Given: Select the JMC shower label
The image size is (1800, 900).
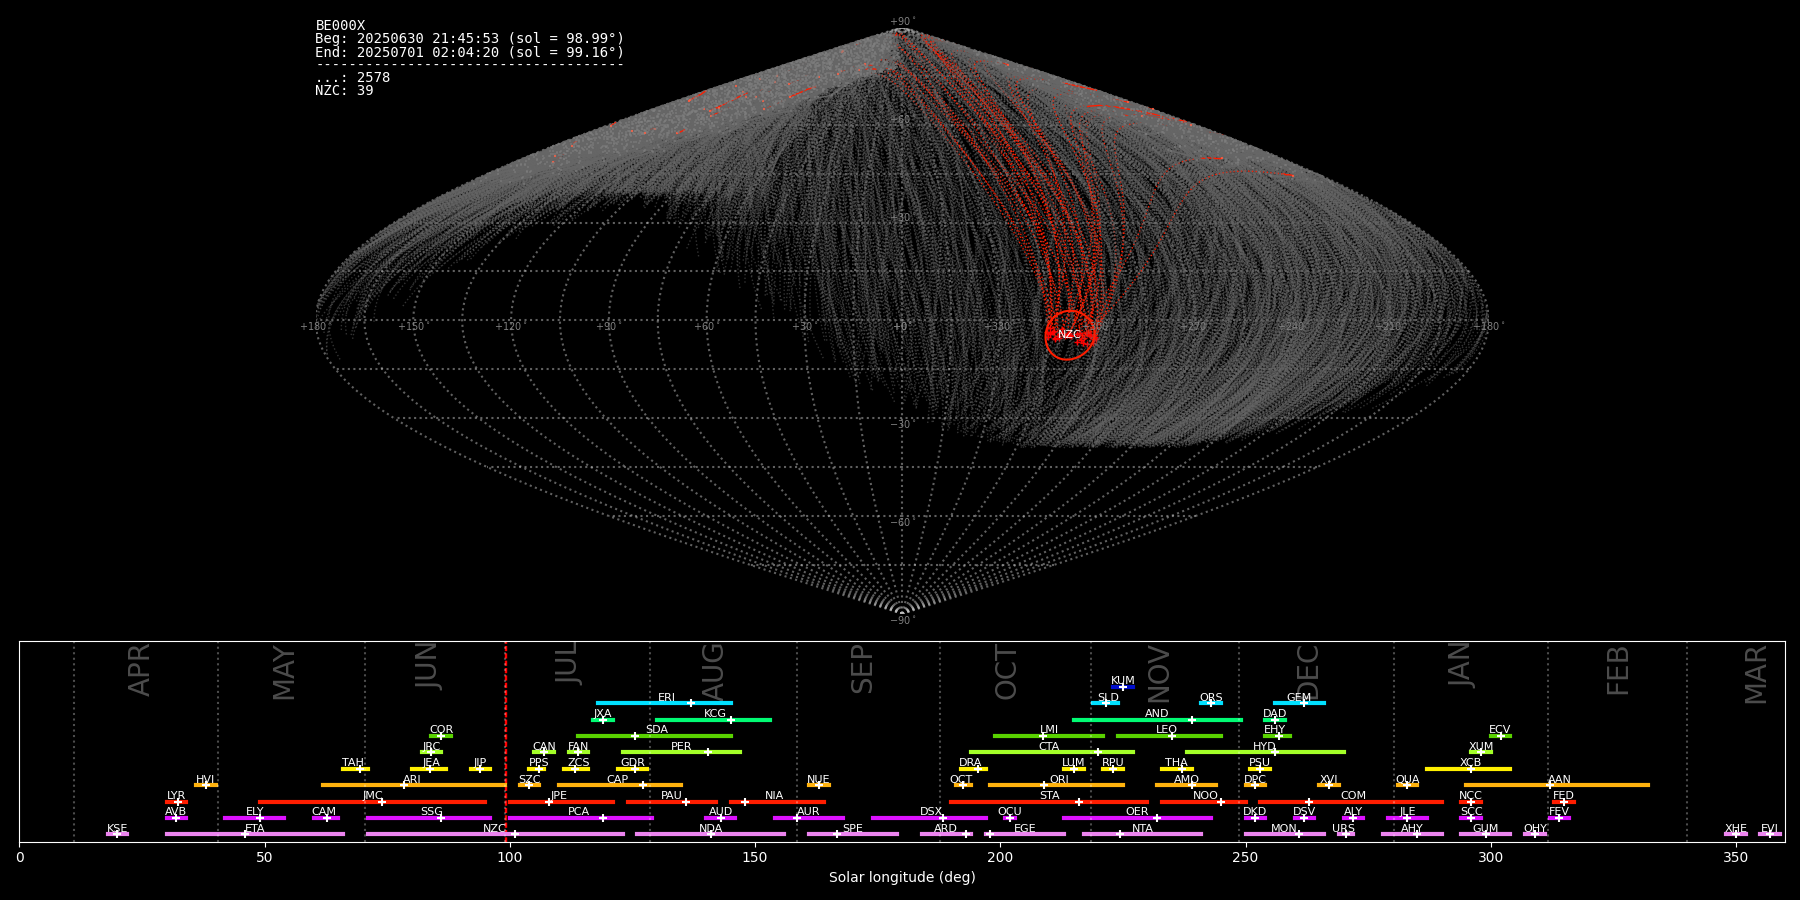Looking at the screenshot, I should [373, 796].
